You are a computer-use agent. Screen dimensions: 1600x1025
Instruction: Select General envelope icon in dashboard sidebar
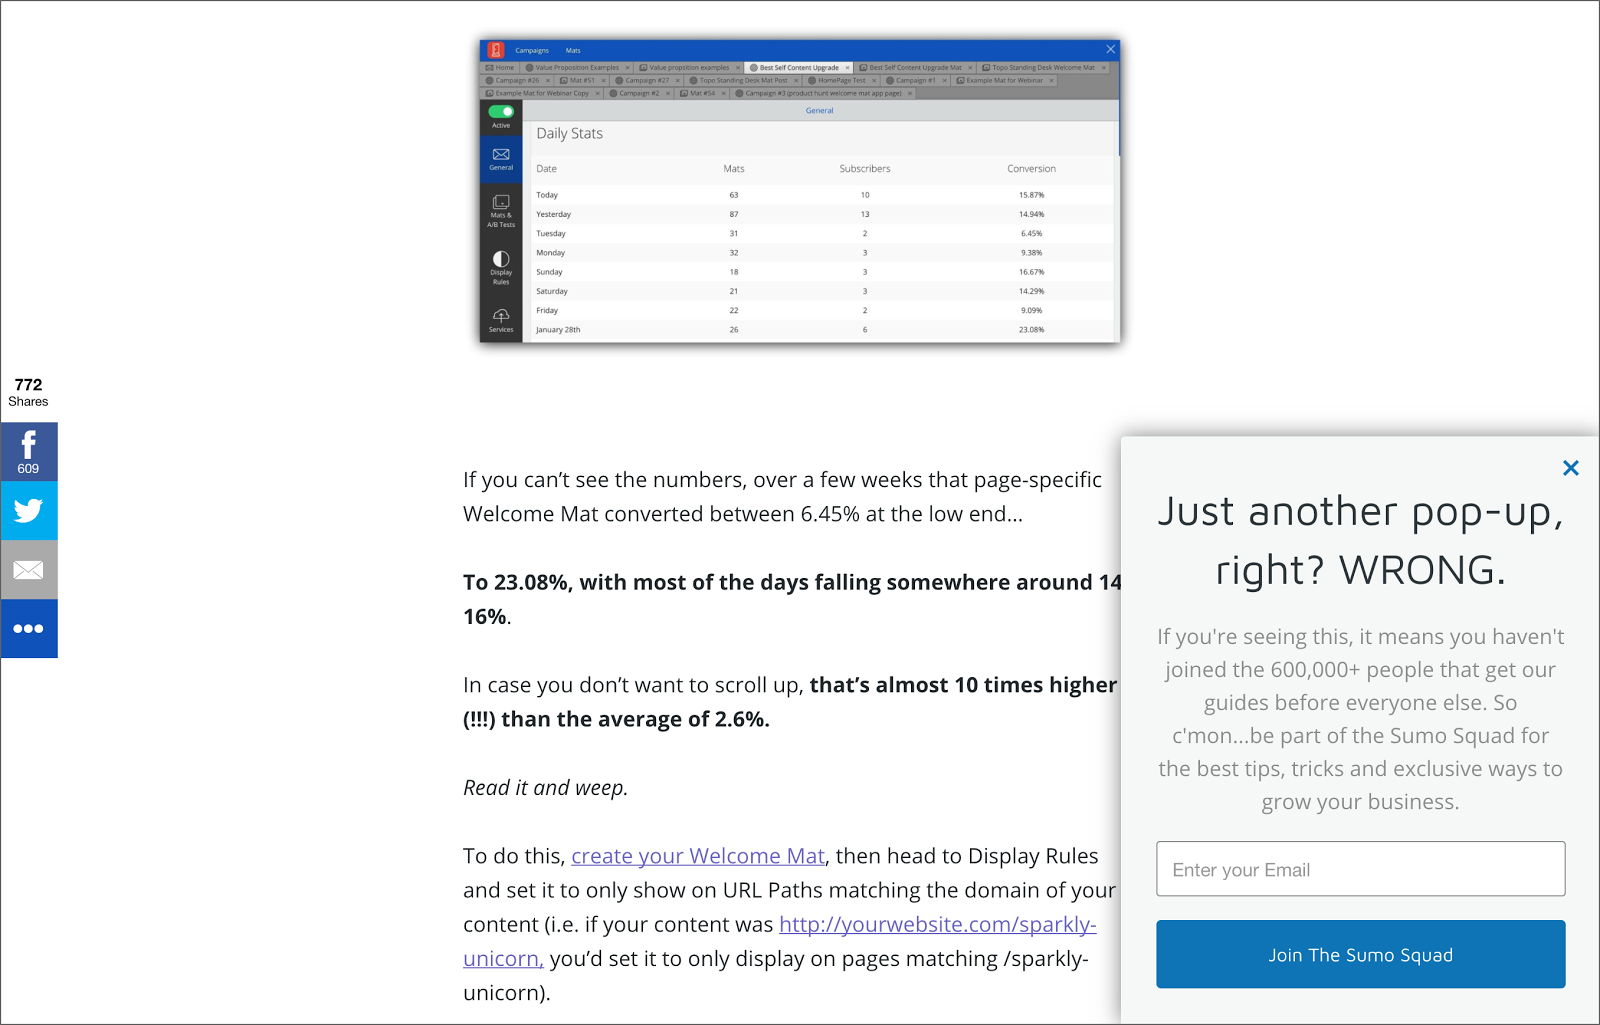pos(501,159)
